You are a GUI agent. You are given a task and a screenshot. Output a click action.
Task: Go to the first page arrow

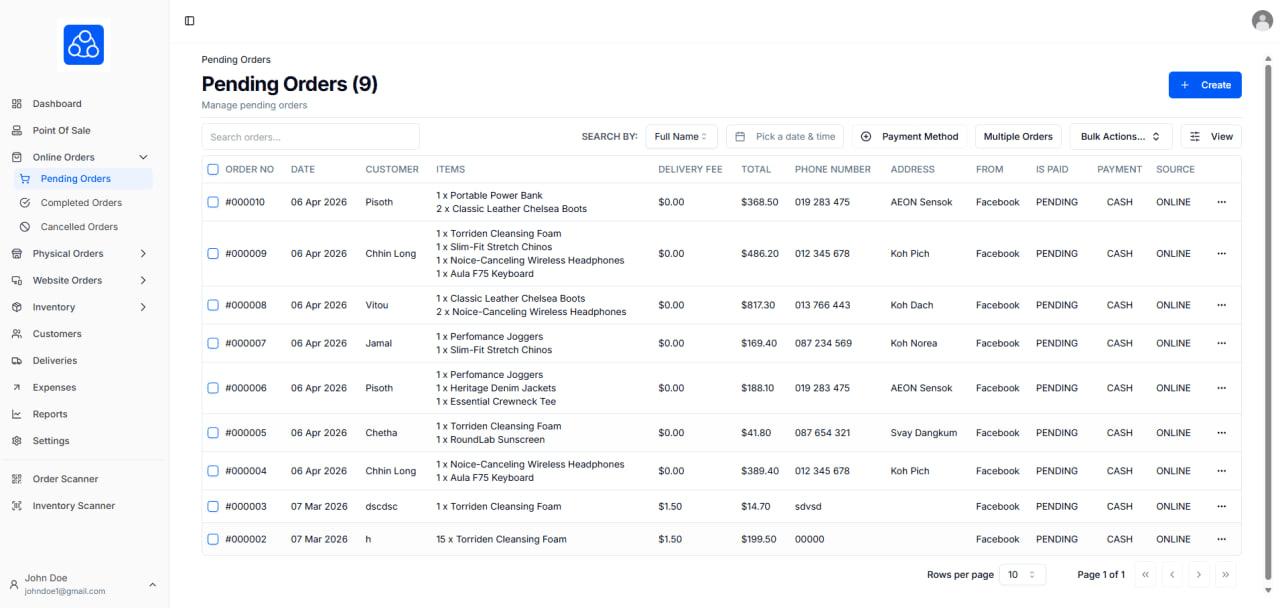[x=1146, y=575]
